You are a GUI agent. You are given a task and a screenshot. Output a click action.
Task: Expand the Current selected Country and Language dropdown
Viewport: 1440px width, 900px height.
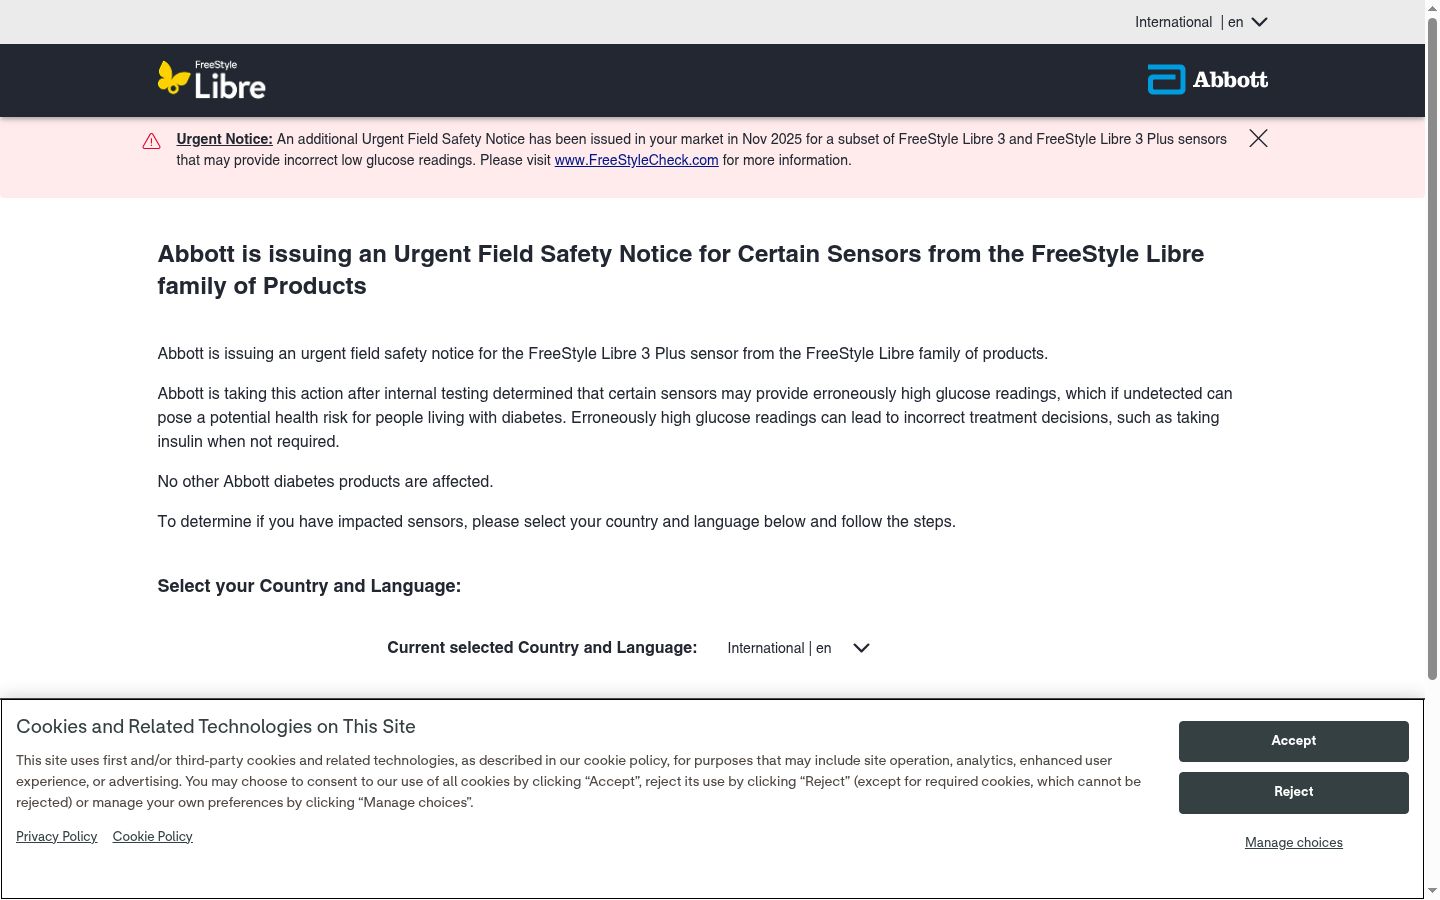798,648
